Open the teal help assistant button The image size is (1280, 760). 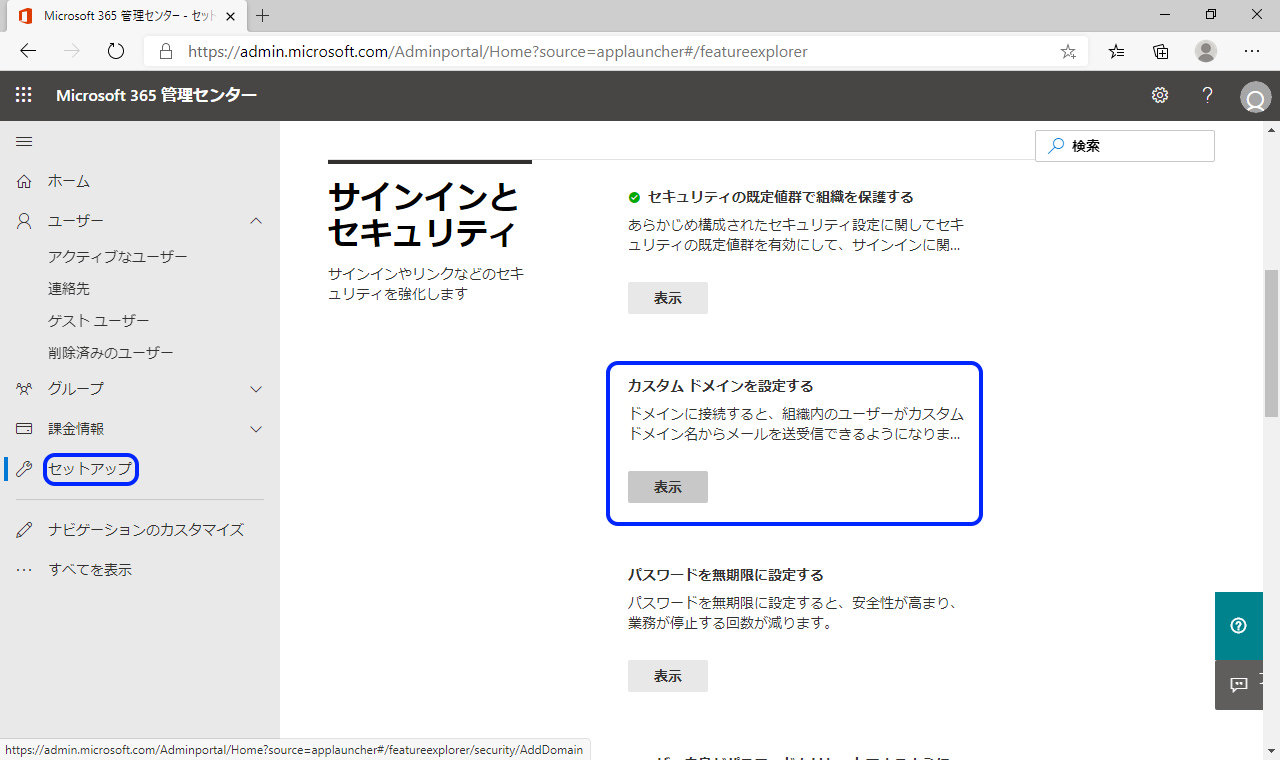[1239, 626]
